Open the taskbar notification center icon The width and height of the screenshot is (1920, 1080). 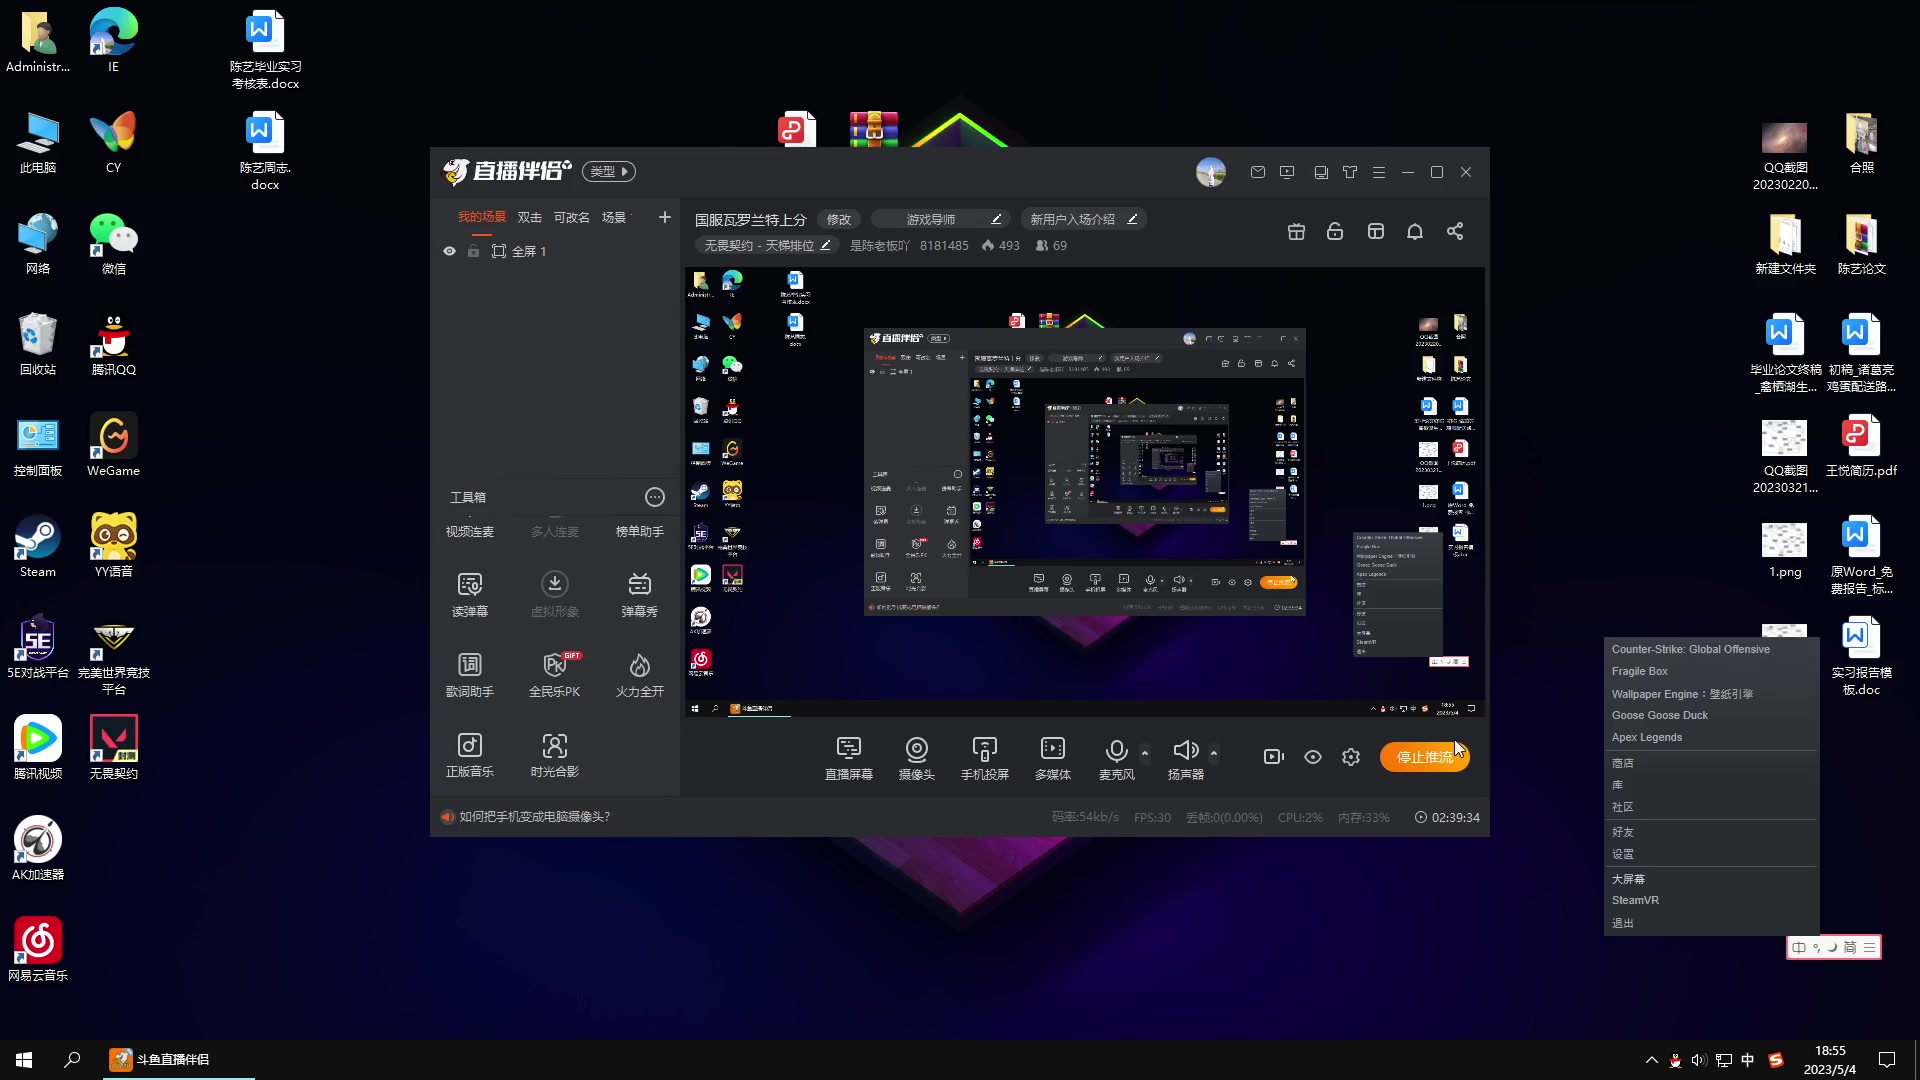[1887, 1060]
